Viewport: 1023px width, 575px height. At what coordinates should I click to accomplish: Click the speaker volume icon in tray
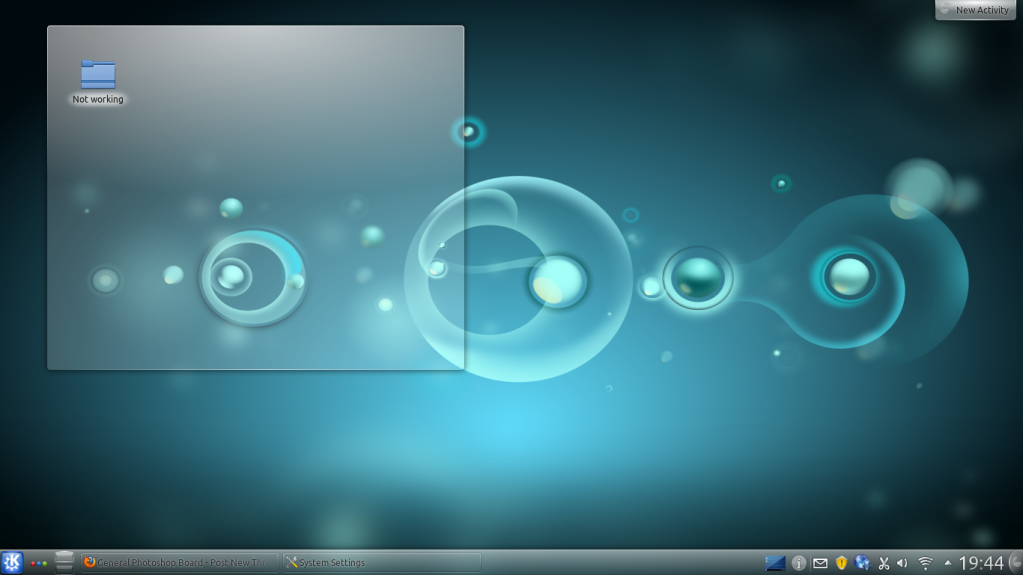tap(902, 563)
